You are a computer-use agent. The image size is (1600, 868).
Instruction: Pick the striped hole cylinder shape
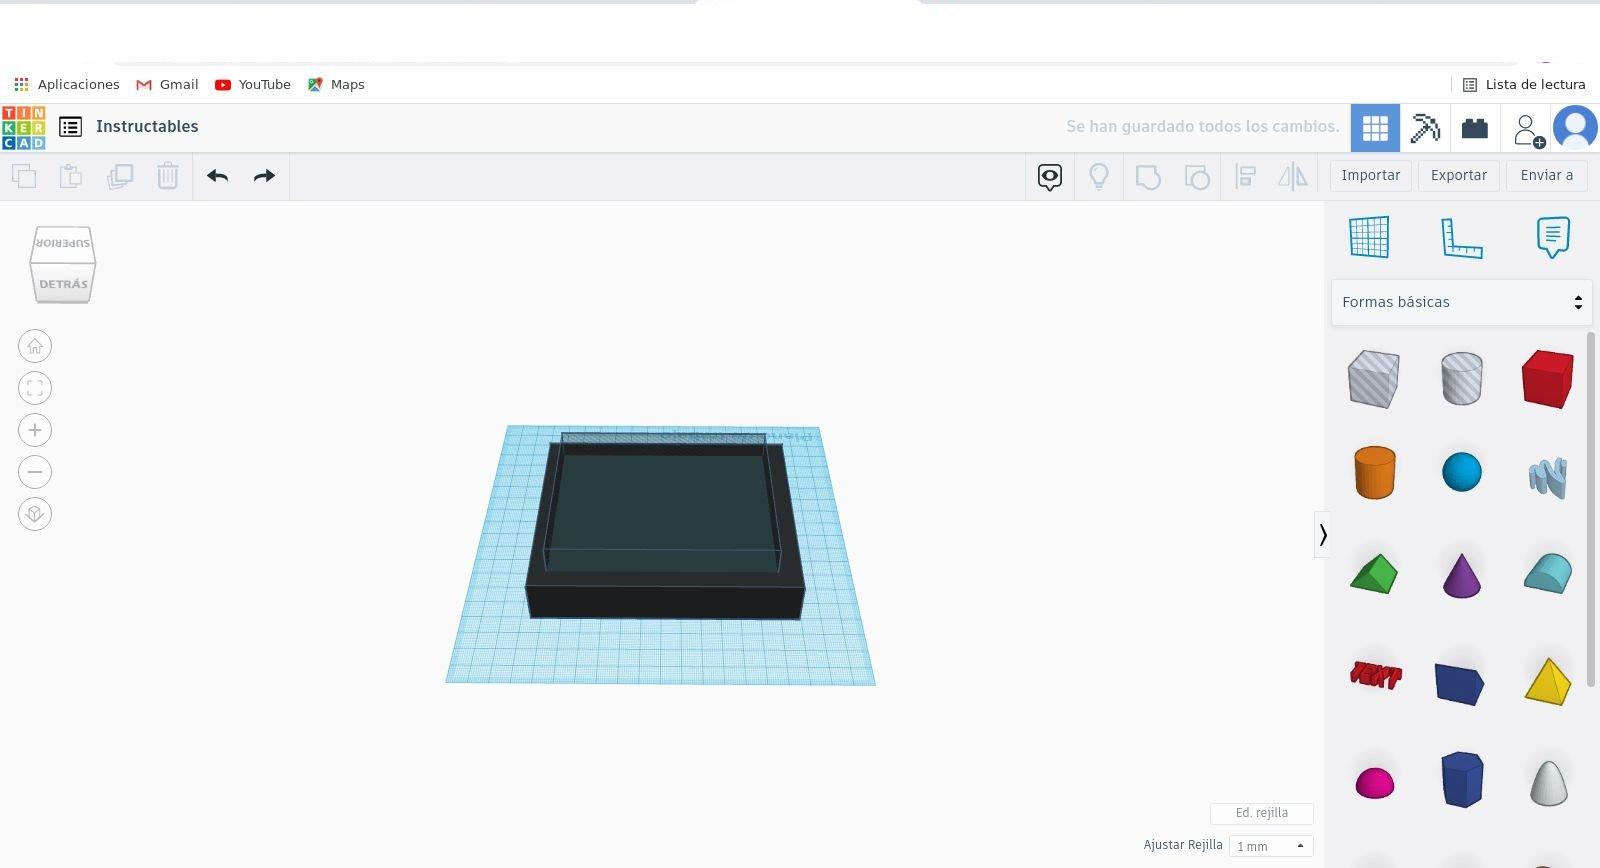(1461, 378)
